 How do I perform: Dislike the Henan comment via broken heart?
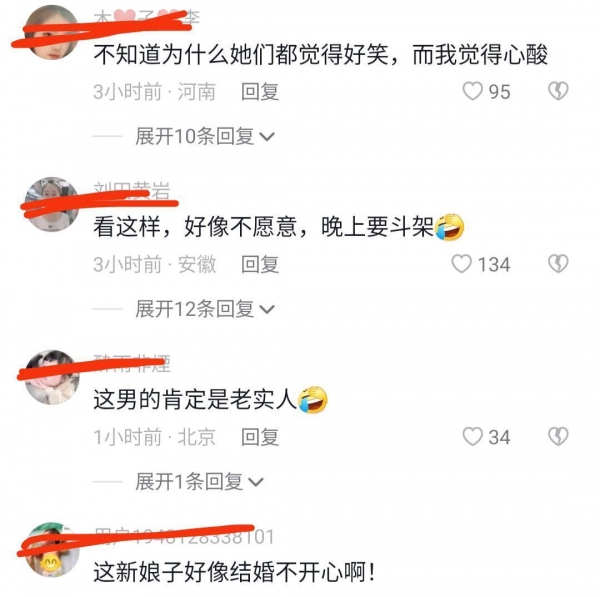(x=558, y=91)
